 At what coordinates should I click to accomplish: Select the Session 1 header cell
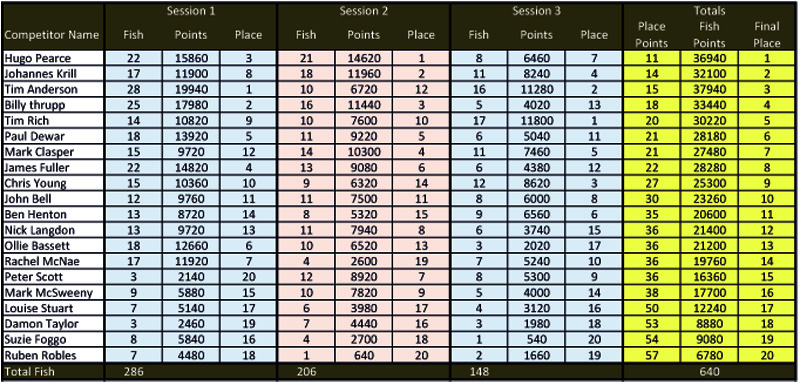tap(191, 11)
